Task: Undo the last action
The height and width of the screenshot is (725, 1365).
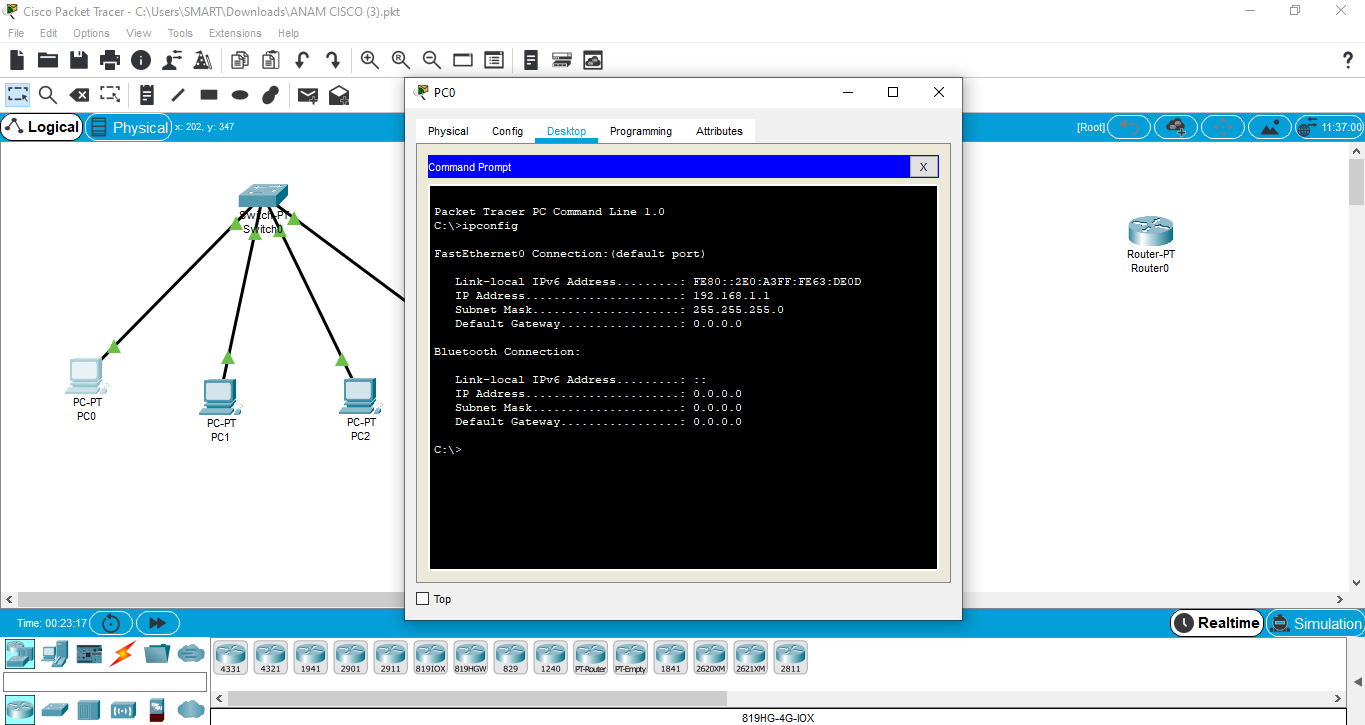Action: click(x=301, y=60)
